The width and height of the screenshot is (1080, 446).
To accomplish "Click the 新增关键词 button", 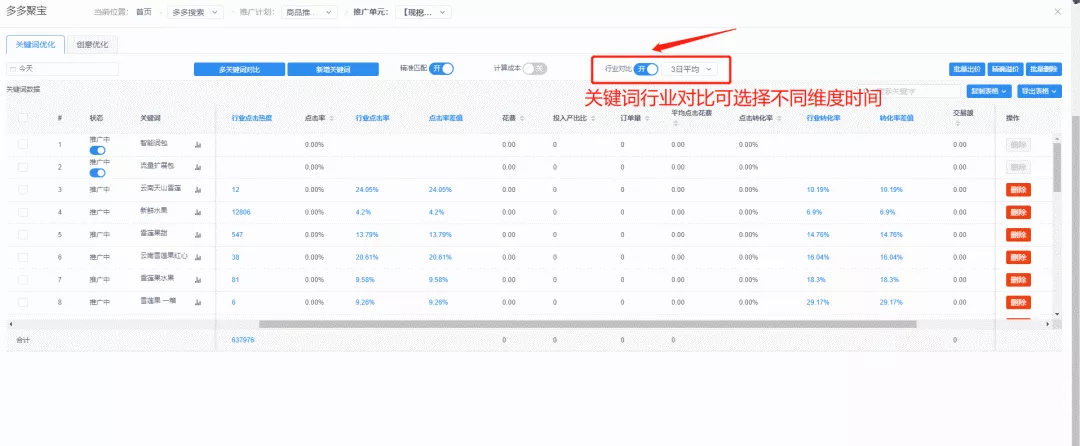I will click(x=333, y=70).
